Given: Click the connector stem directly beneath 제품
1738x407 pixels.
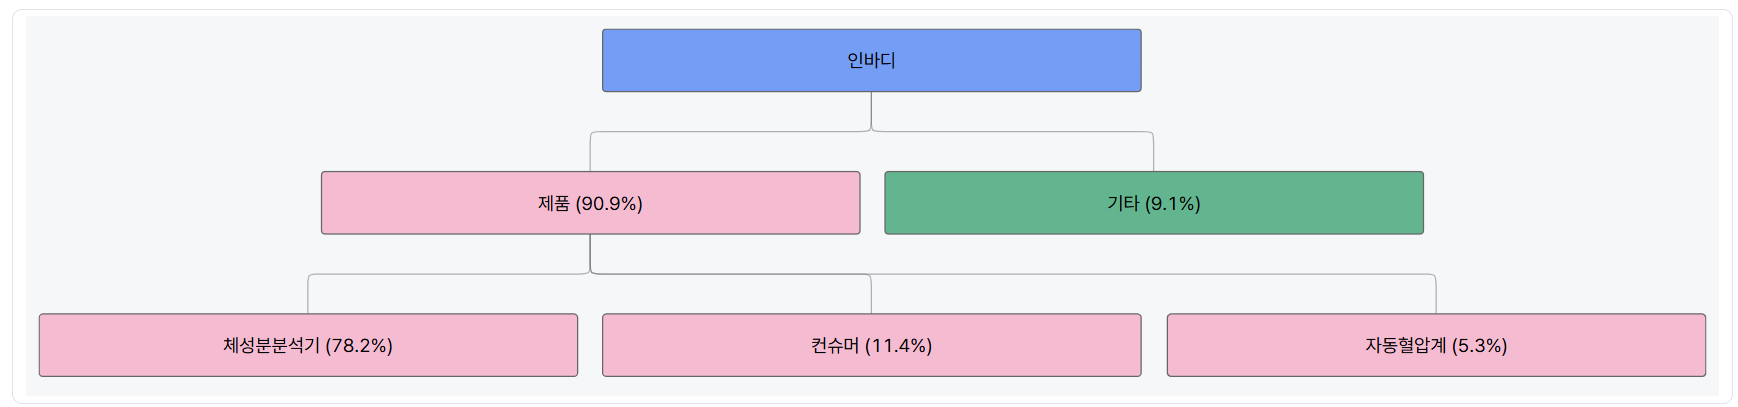Looking at the screenshot, I should pos(590,252).
